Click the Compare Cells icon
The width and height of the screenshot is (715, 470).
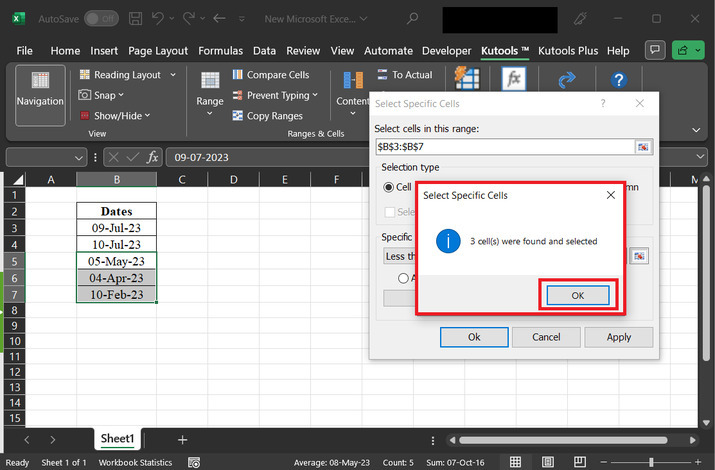pyautogui.click(x=239, y=75)
